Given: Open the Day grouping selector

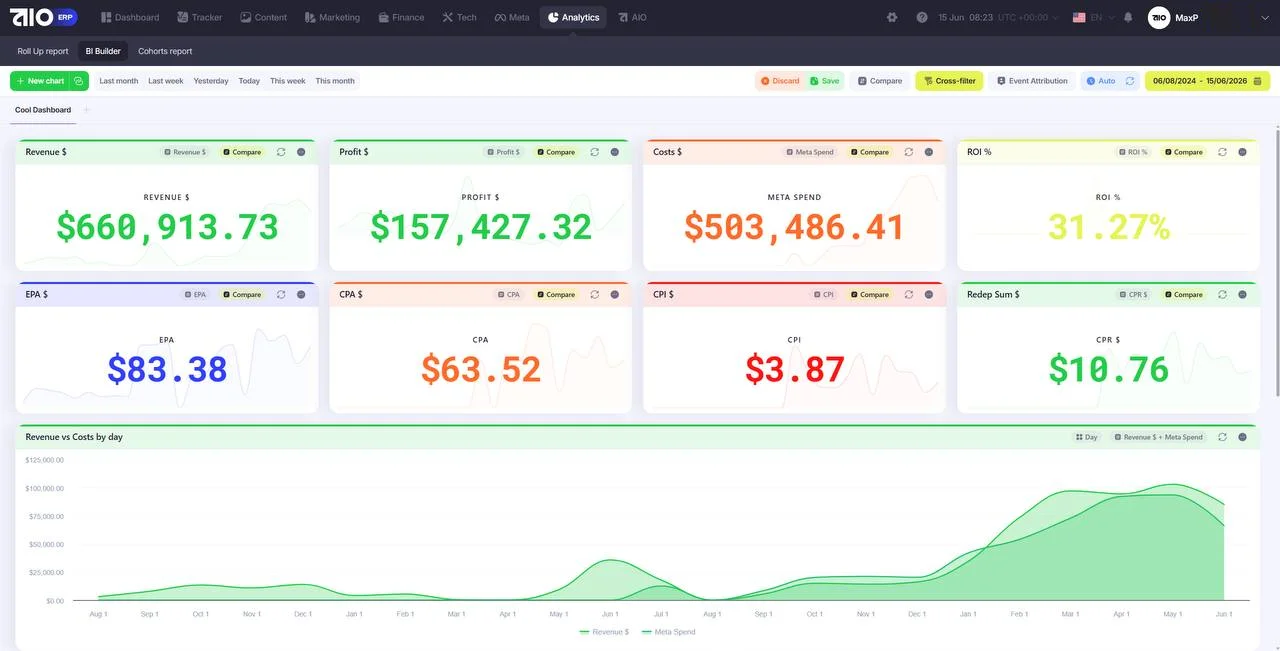Looking at the screenshot, I should click(x=1087, y=437).
